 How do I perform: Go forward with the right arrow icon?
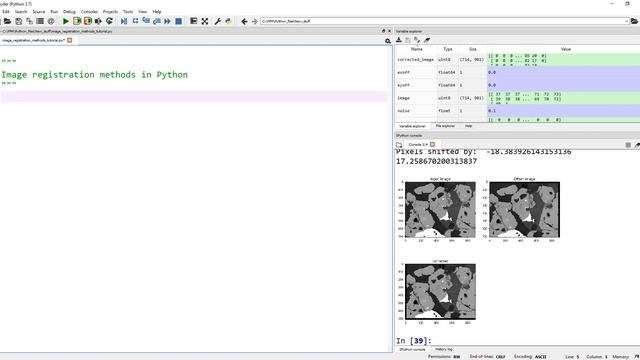(255, 21)
